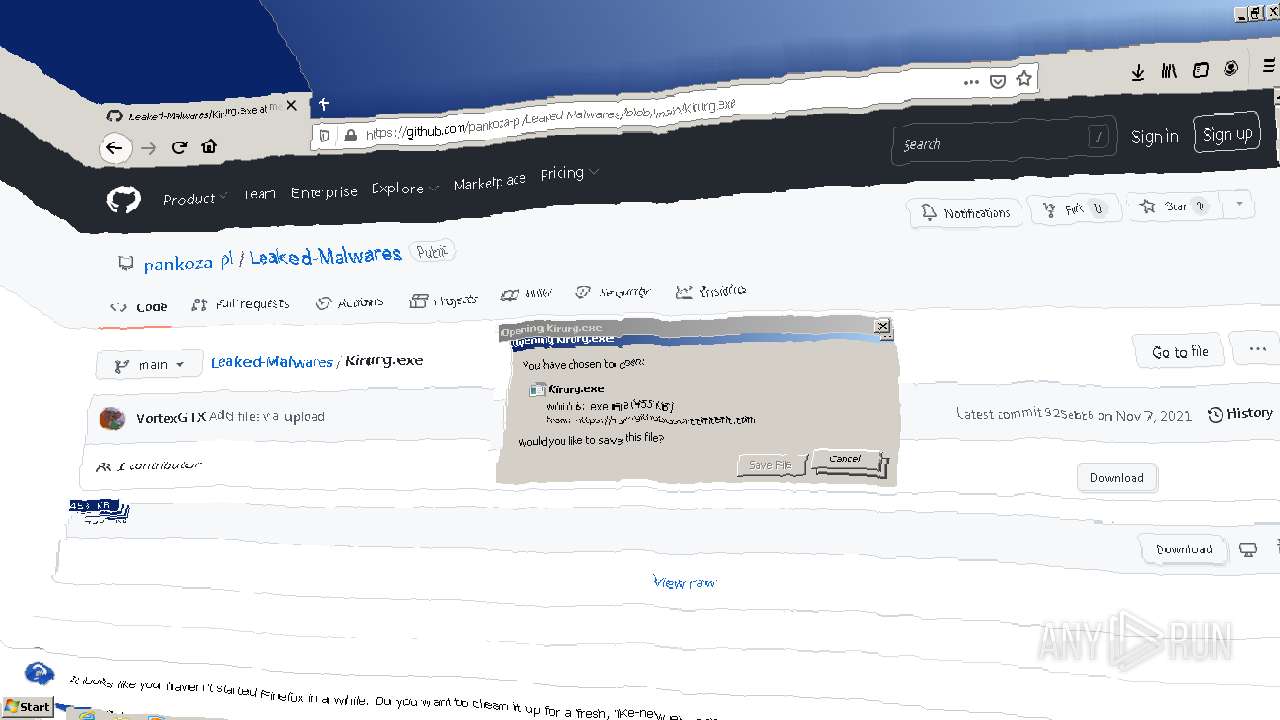Open the browser home page icon
The image size is (1280, 720).
click(208, 146)
